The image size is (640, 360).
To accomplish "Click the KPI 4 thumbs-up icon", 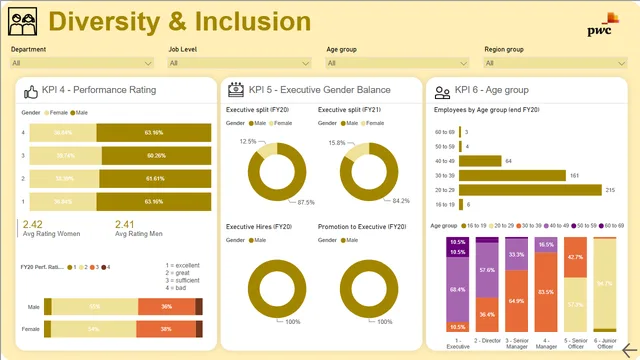I will (x=31, y=92).
